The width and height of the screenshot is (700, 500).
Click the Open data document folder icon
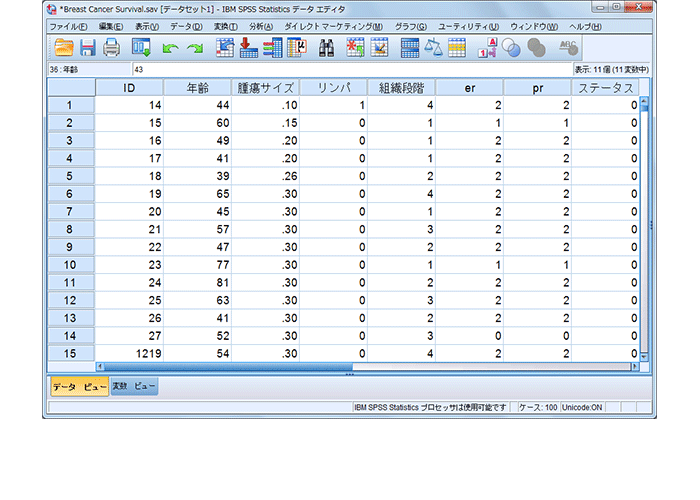pyautogui.click(x=64, y=47)
